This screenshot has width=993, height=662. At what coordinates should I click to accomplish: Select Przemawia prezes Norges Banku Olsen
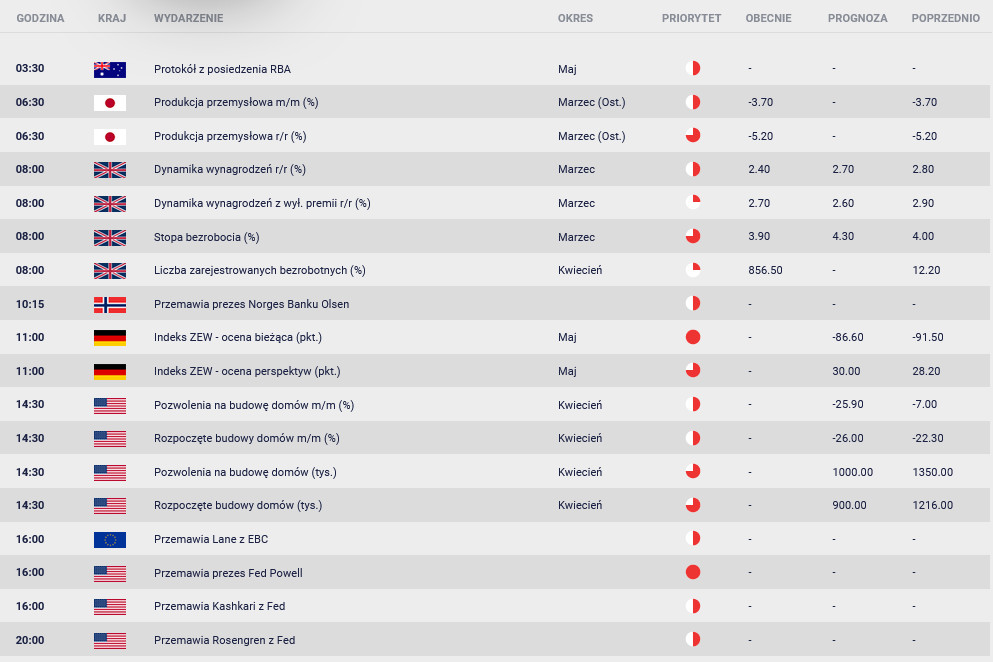coord(251,305)
